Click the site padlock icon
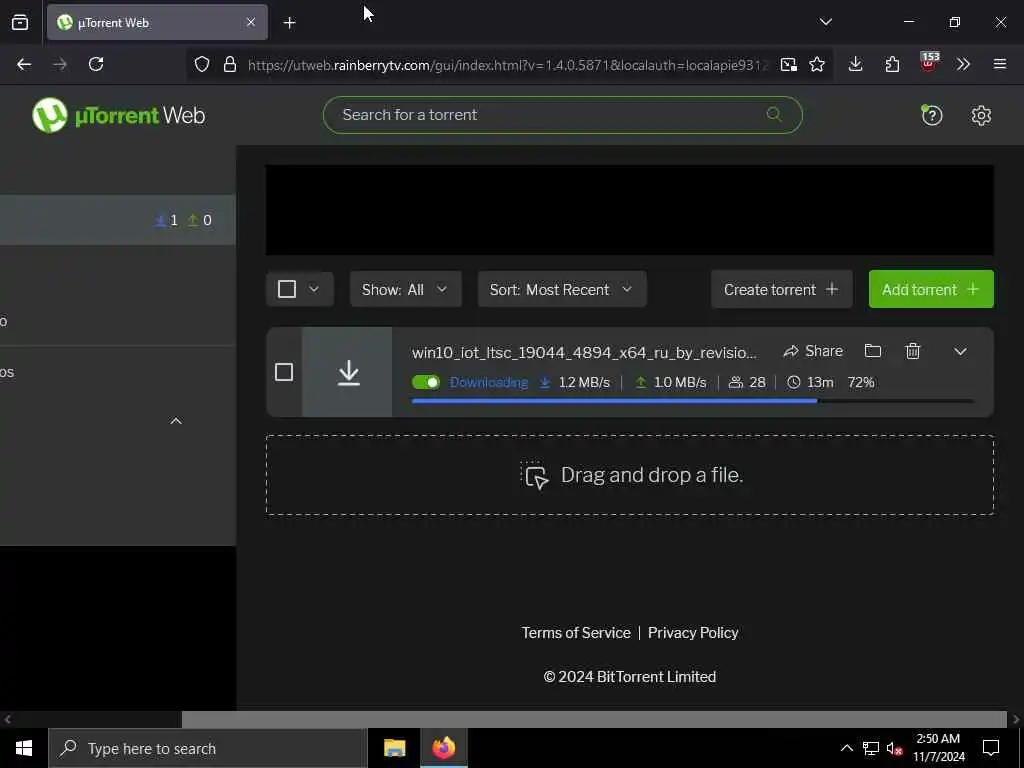Screen dimensions: 1024x768 point(230,64)
